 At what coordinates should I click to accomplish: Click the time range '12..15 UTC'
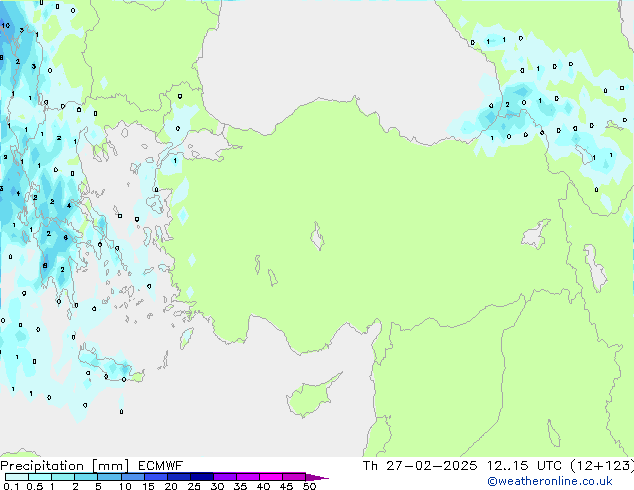click(524, 465)
